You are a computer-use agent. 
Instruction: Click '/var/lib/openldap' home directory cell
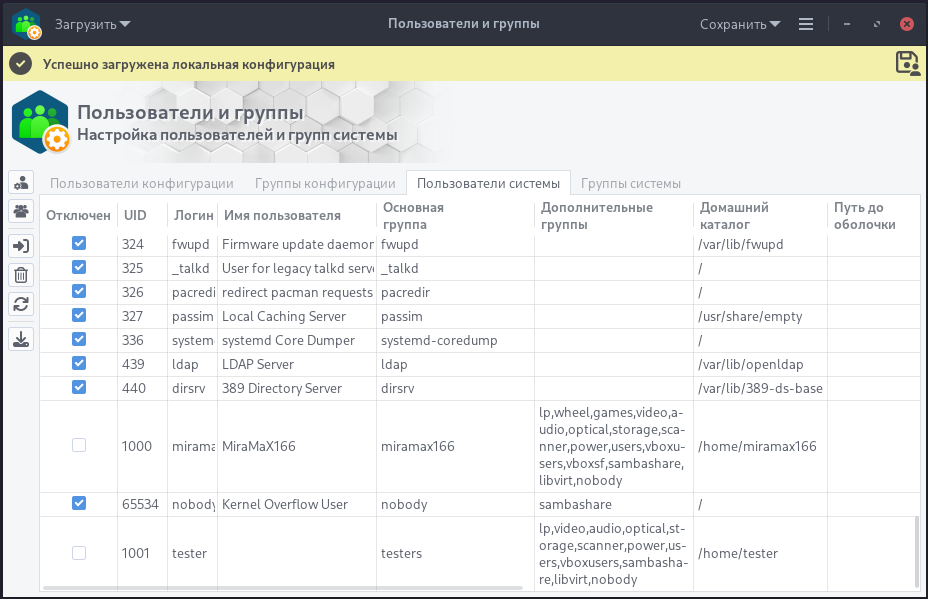[760, 364]
